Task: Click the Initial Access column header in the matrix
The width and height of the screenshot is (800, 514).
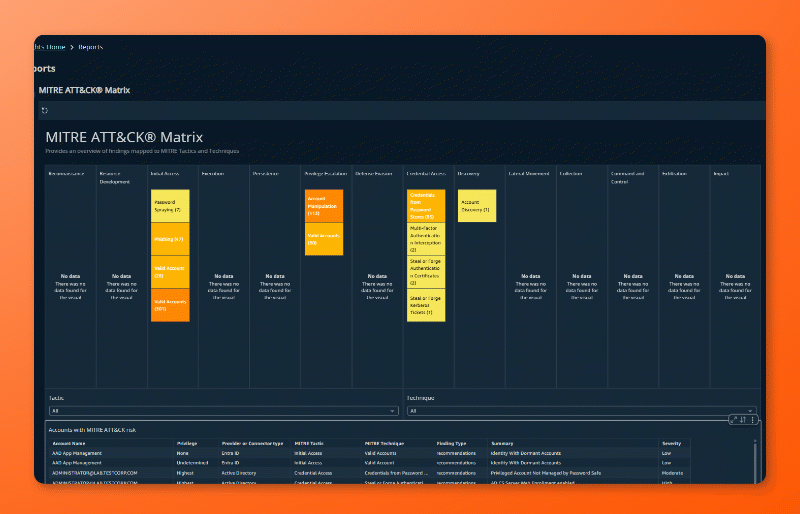Action: (x=164, y=174)
